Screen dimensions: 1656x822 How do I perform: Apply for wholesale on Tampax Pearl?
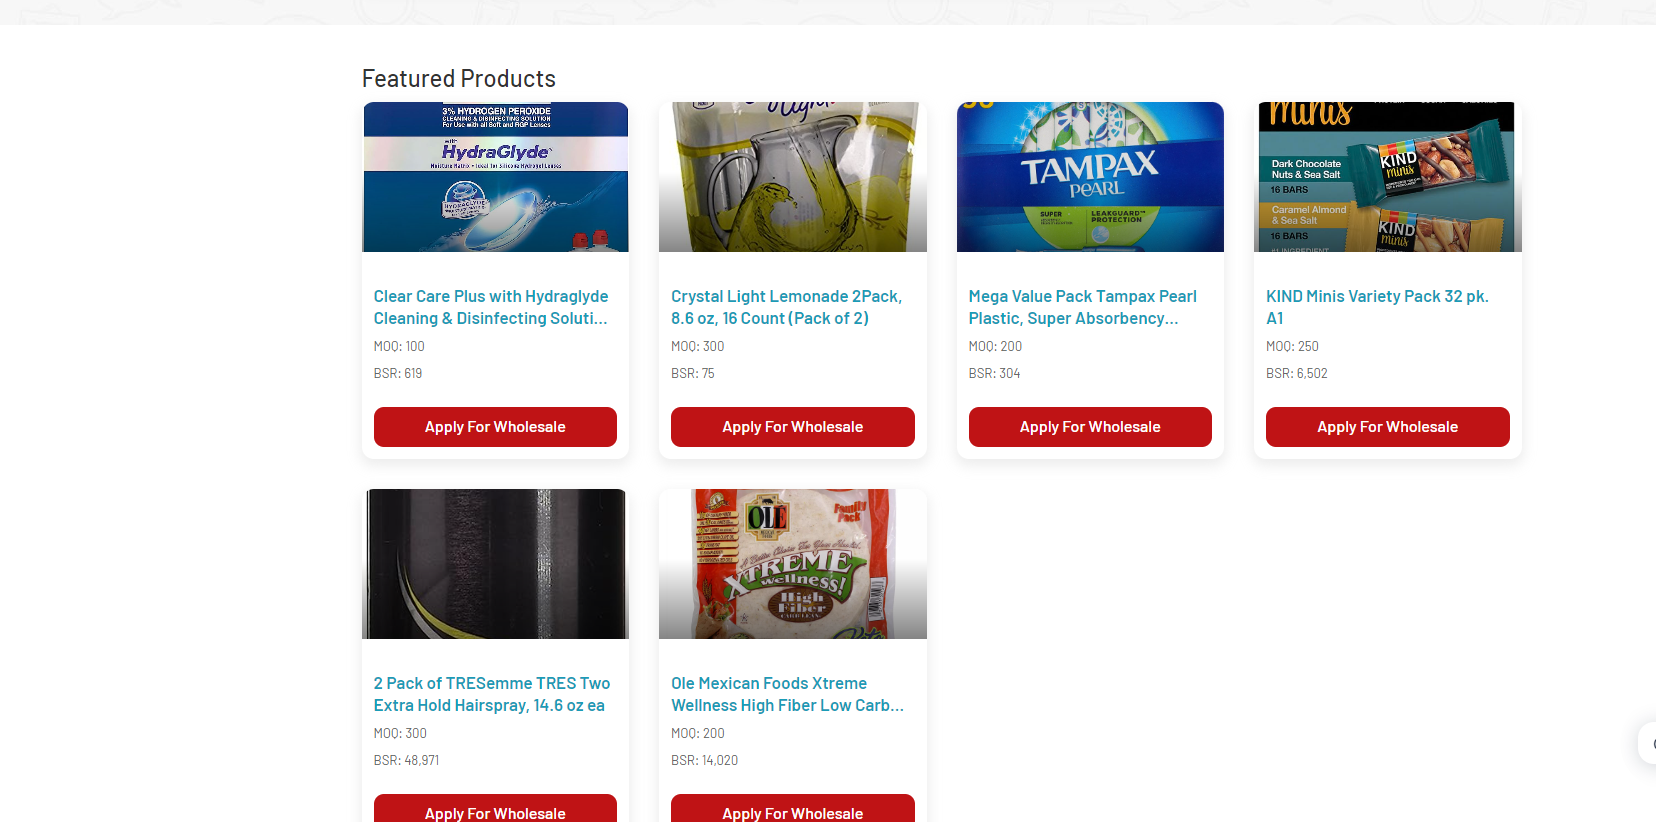(1090, 427)
